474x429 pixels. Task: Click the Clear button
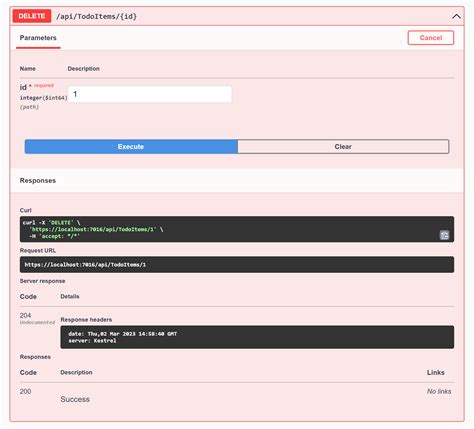coord(343,147)
